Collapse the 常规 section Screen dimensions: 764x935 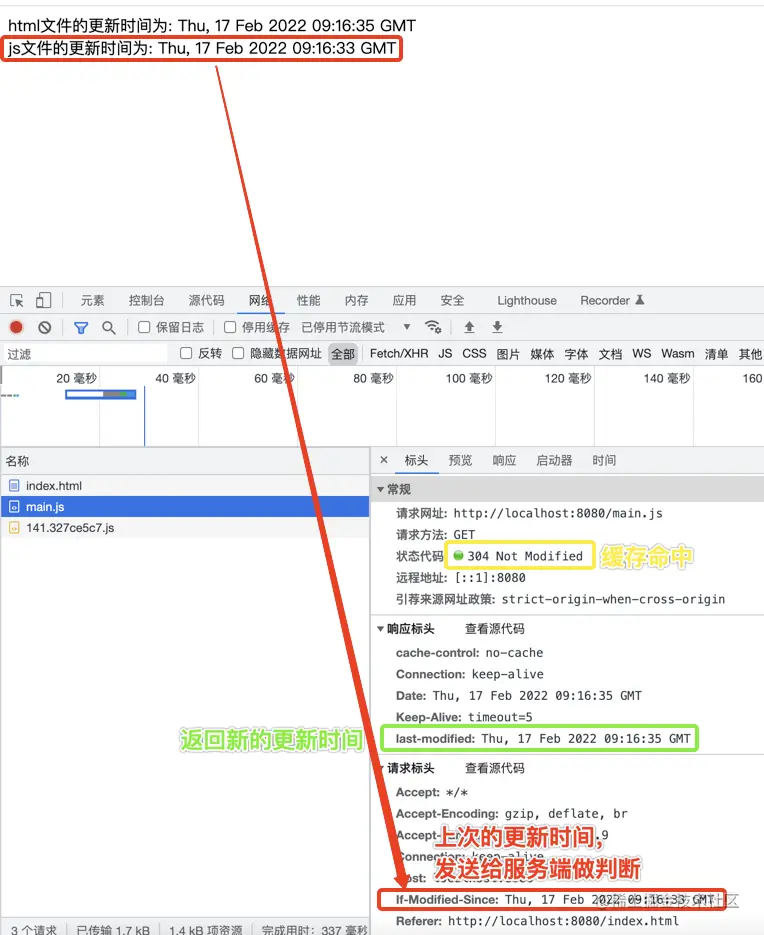pos(381,489)
